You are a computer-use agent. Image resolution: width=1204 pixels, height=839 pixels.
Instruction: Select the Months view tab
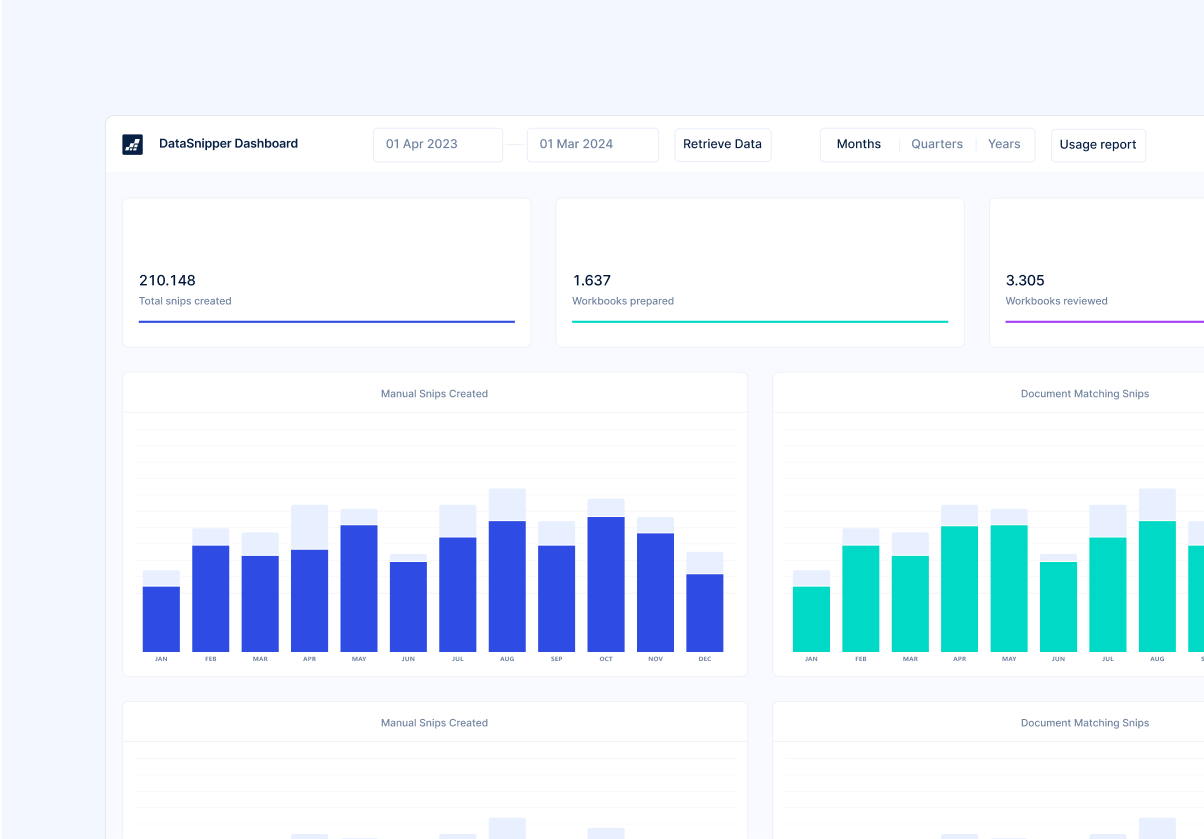(859, 144)
